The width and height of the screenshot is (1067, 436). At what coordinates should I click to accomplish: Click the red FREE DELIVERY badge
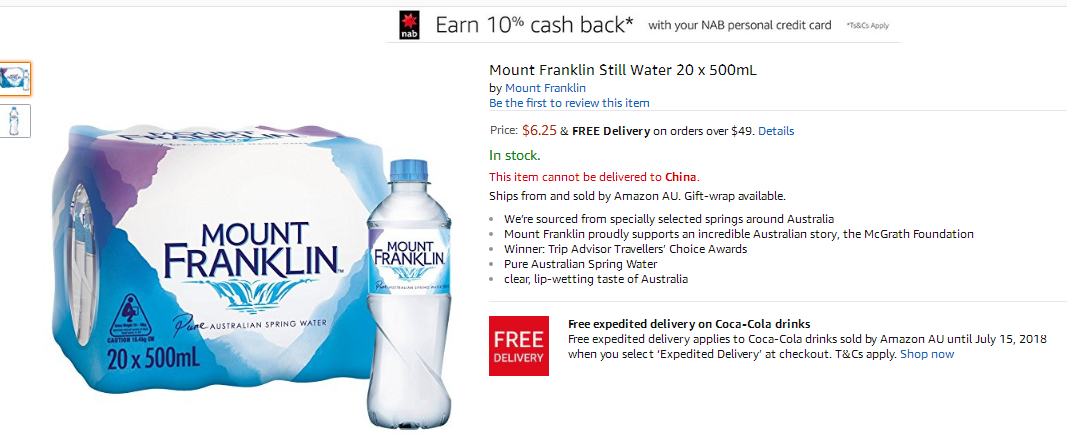pos(519,346)
